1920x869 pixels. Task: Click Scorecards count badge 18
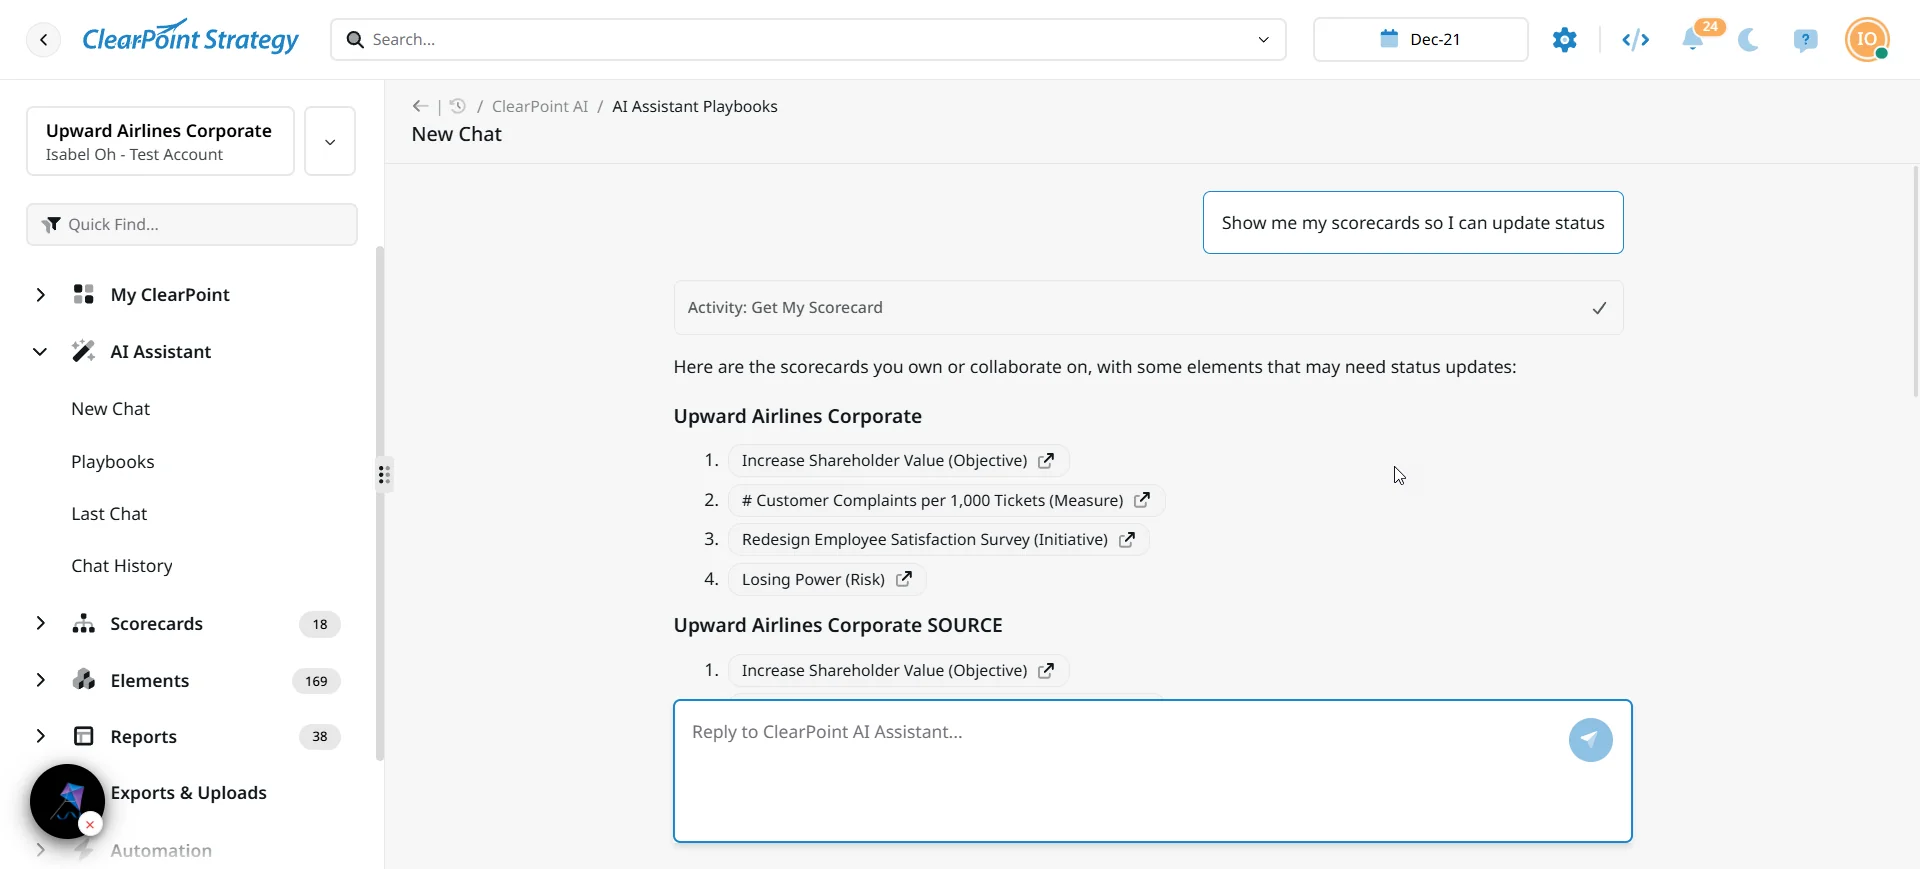(x=320, y=624)
